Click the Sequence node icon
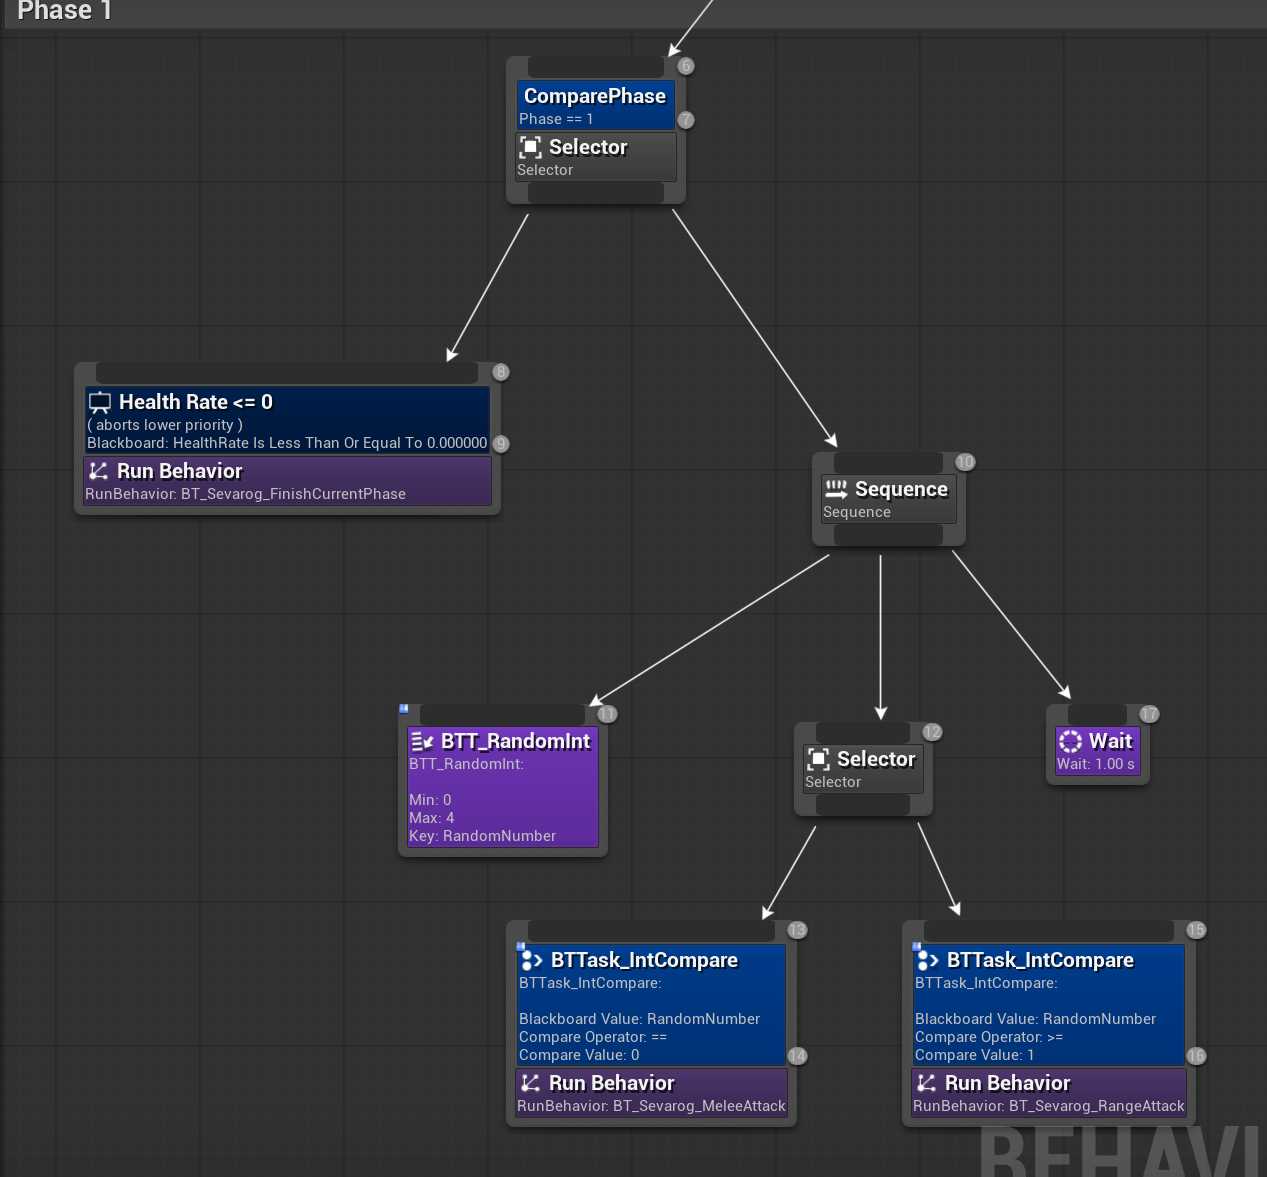Viewport: 1267px width, 1177px height. coord(836,489)
